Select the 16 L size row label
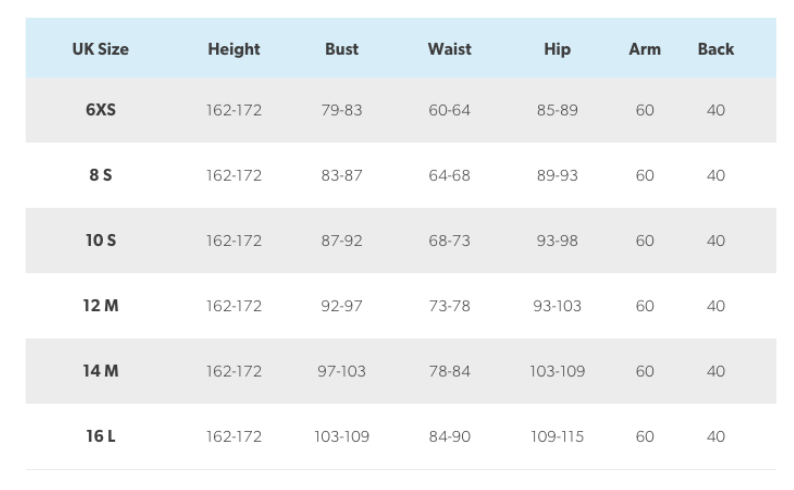 coord(100,437)
